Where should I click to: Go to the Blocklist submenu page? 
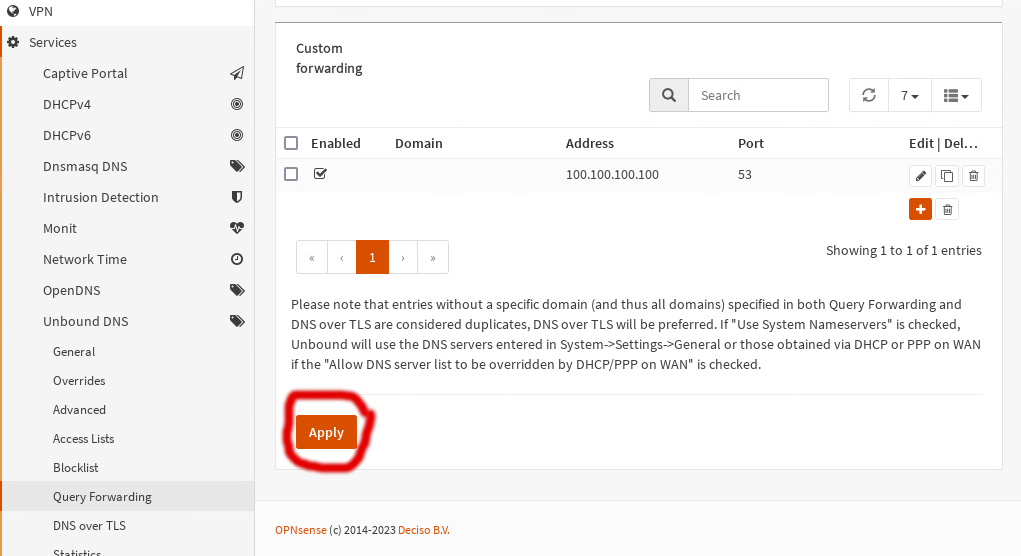click(75, 467)
